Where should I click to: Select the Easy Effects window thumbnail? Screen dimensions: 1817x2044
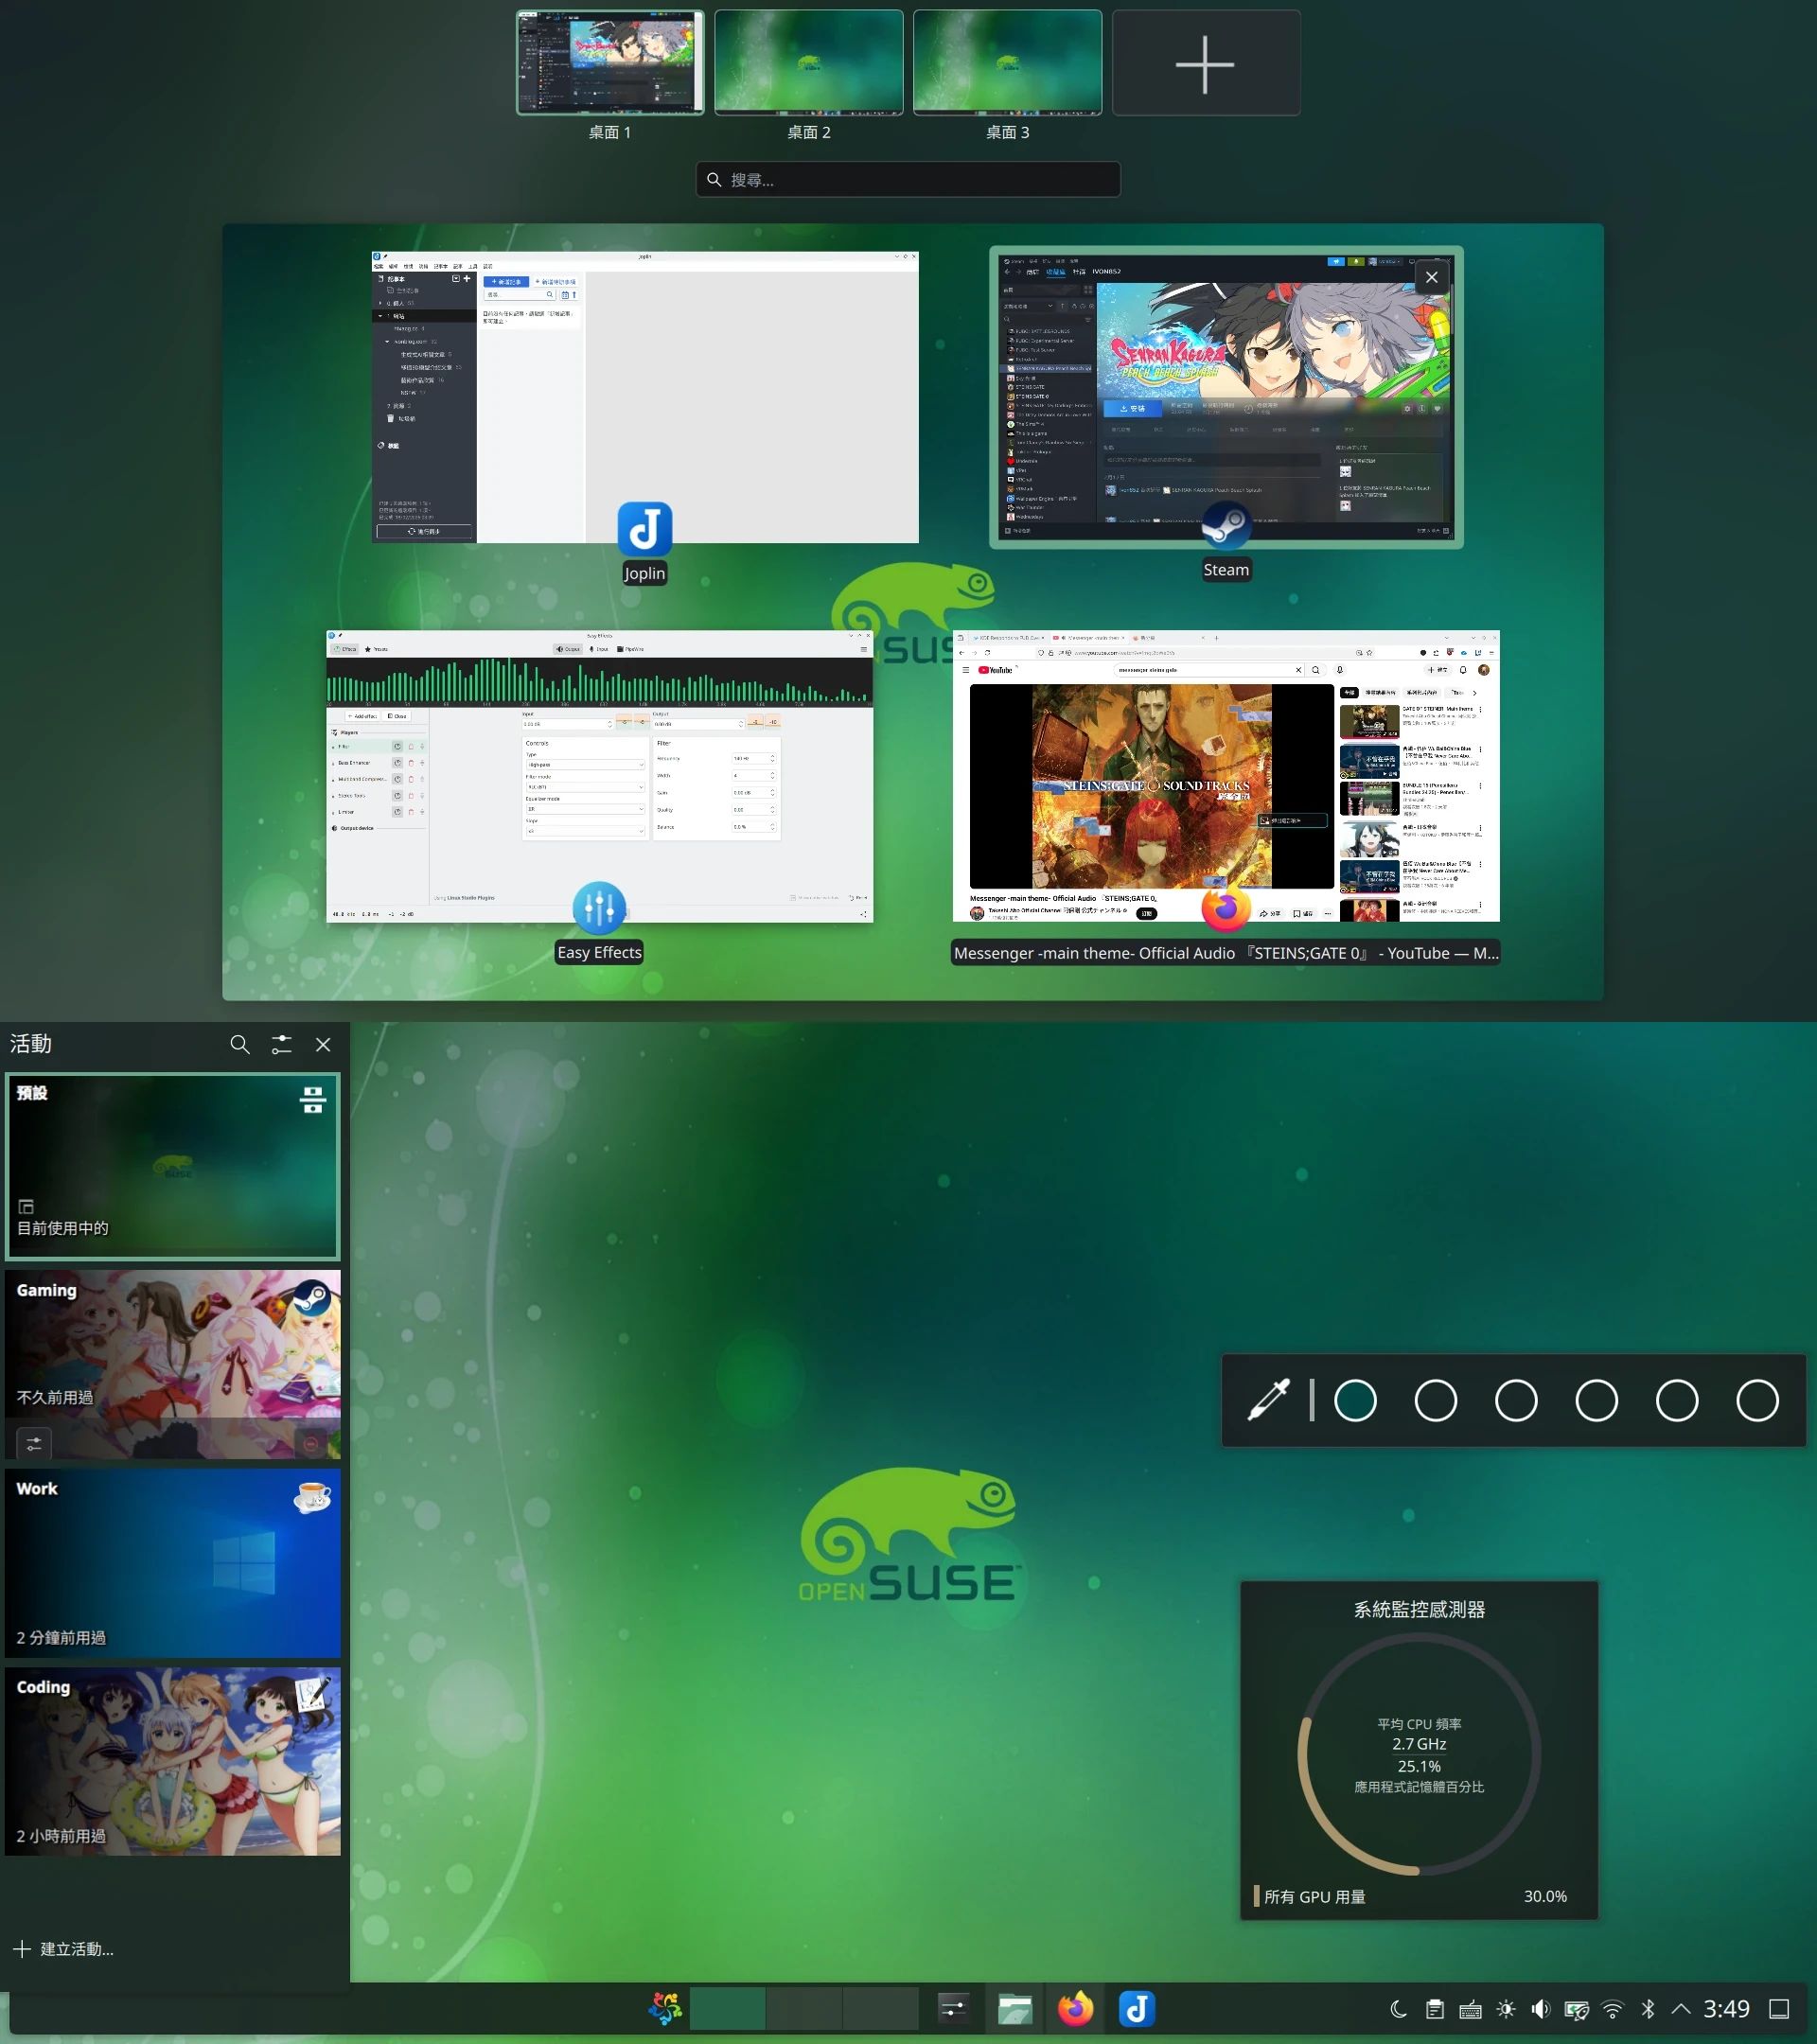click(x=599, y=776)
